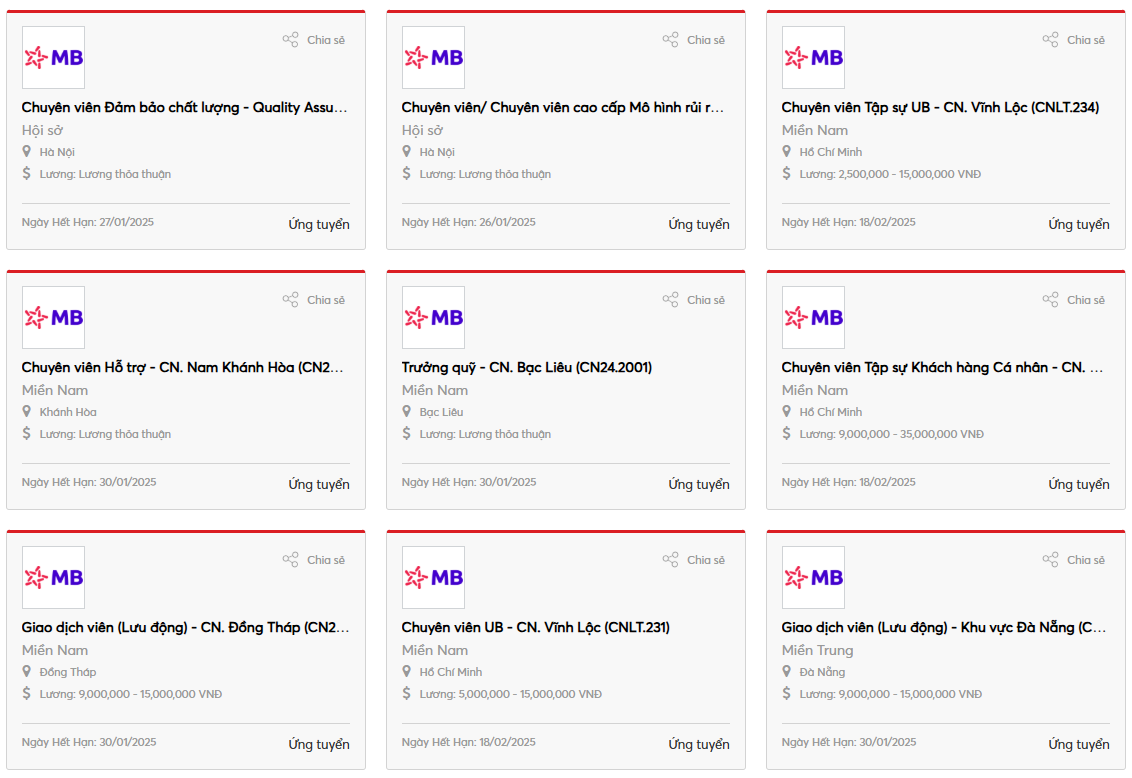This screenshot has width=1132, height=778.
Task: Click Khánh Hòa location text
Action: point(68,412)
